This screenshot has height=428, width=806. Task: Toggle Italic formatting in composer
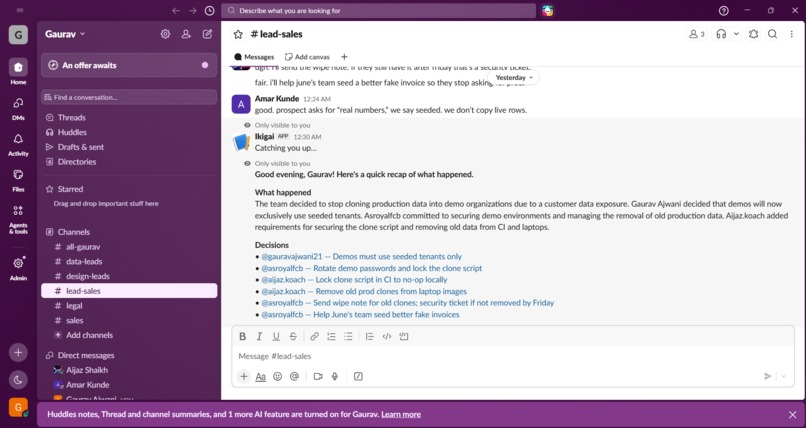tap(260, 337)
